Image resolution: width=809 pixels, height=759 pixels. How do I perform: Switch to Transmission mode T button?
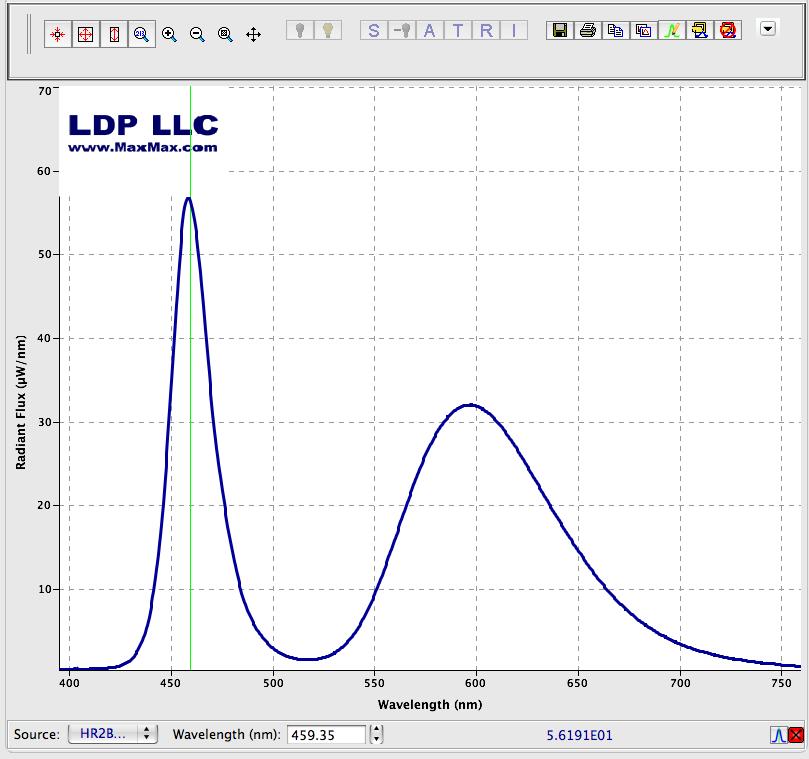[x=458, y=30]
